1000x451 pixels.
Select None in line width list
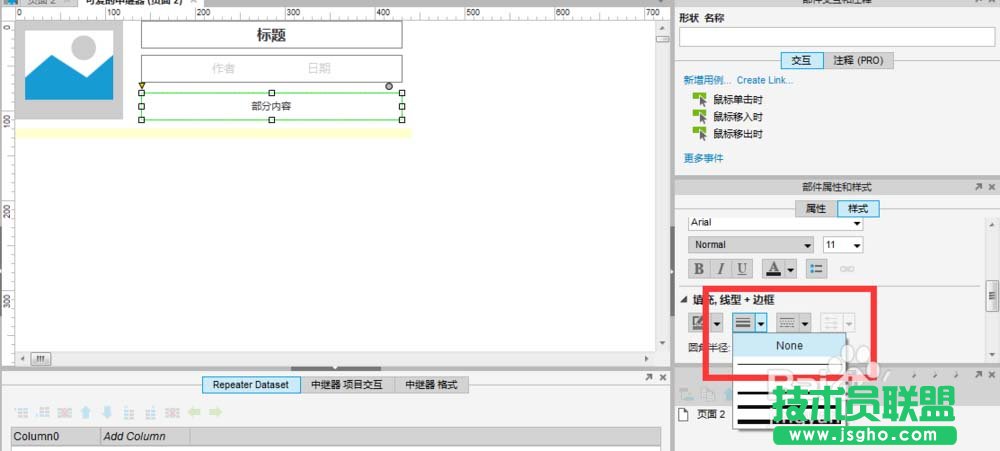click(790, 346)
